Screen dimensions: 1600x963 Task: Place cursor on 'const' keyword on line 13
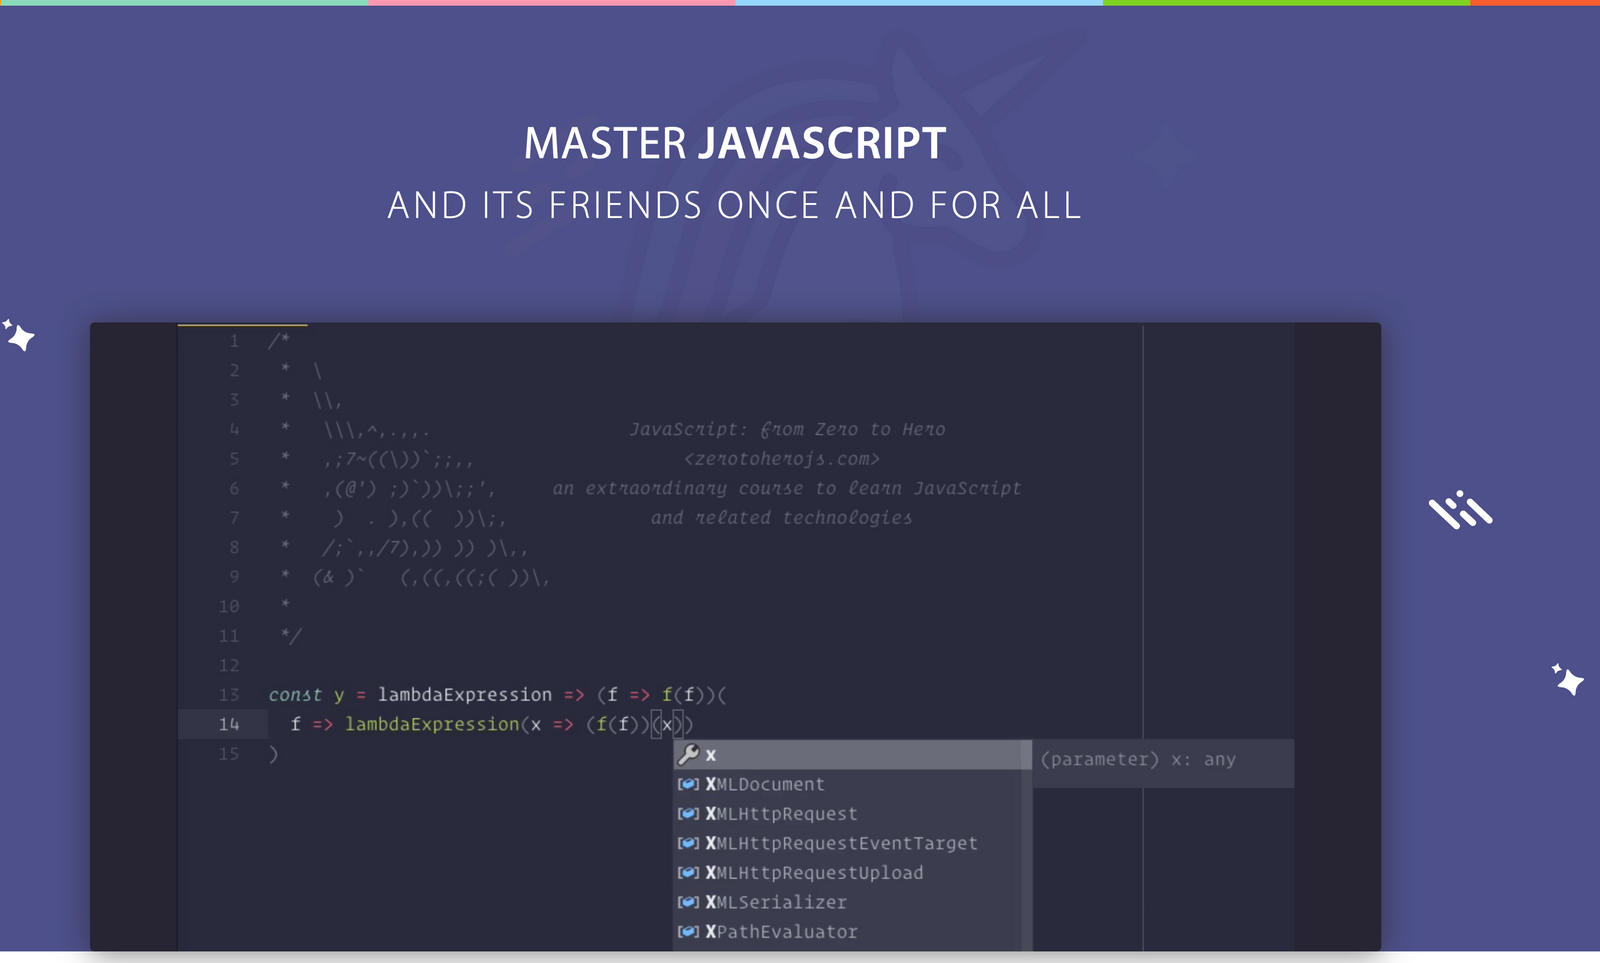point(295,695)
